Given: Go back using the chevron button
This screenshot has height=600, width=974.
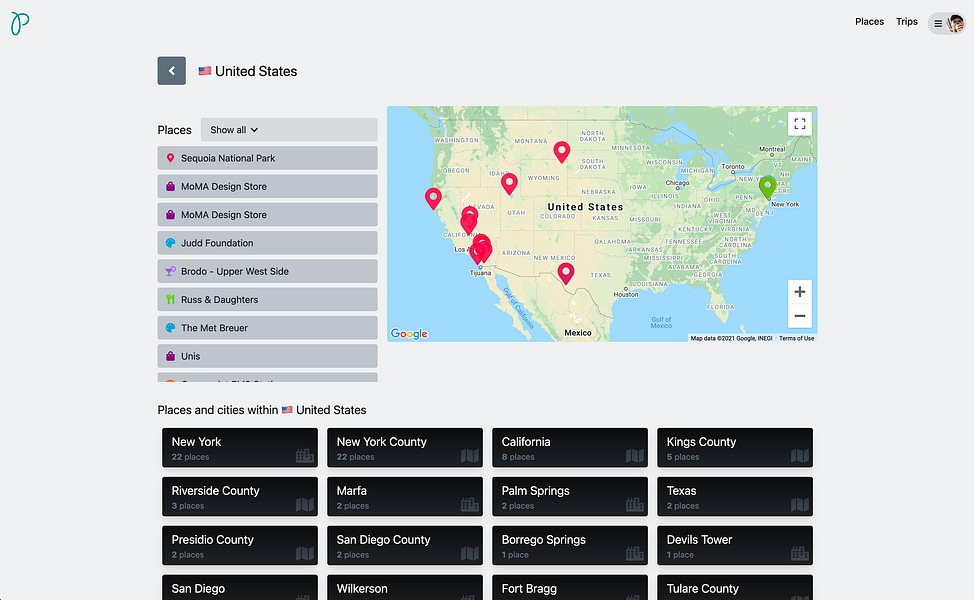Looking at the screenshot, I should coord(171,71).
